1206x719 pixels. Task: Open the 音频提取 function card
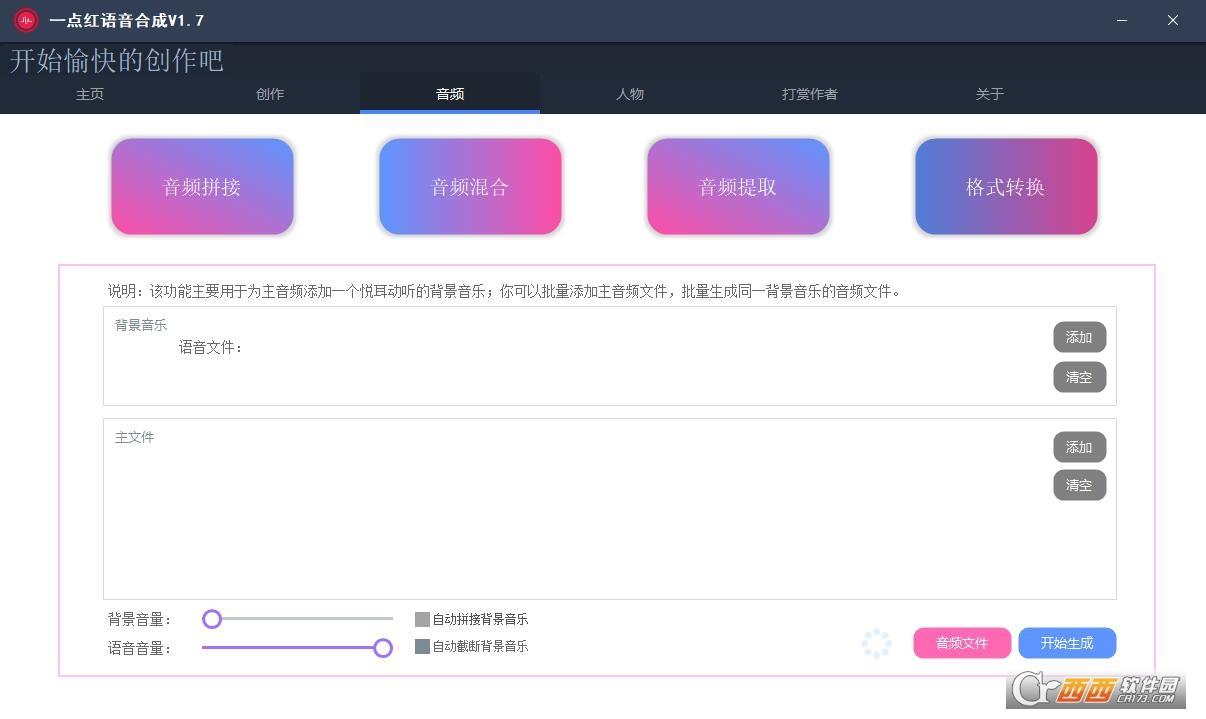pyautogui.click(x=738, y=187)
